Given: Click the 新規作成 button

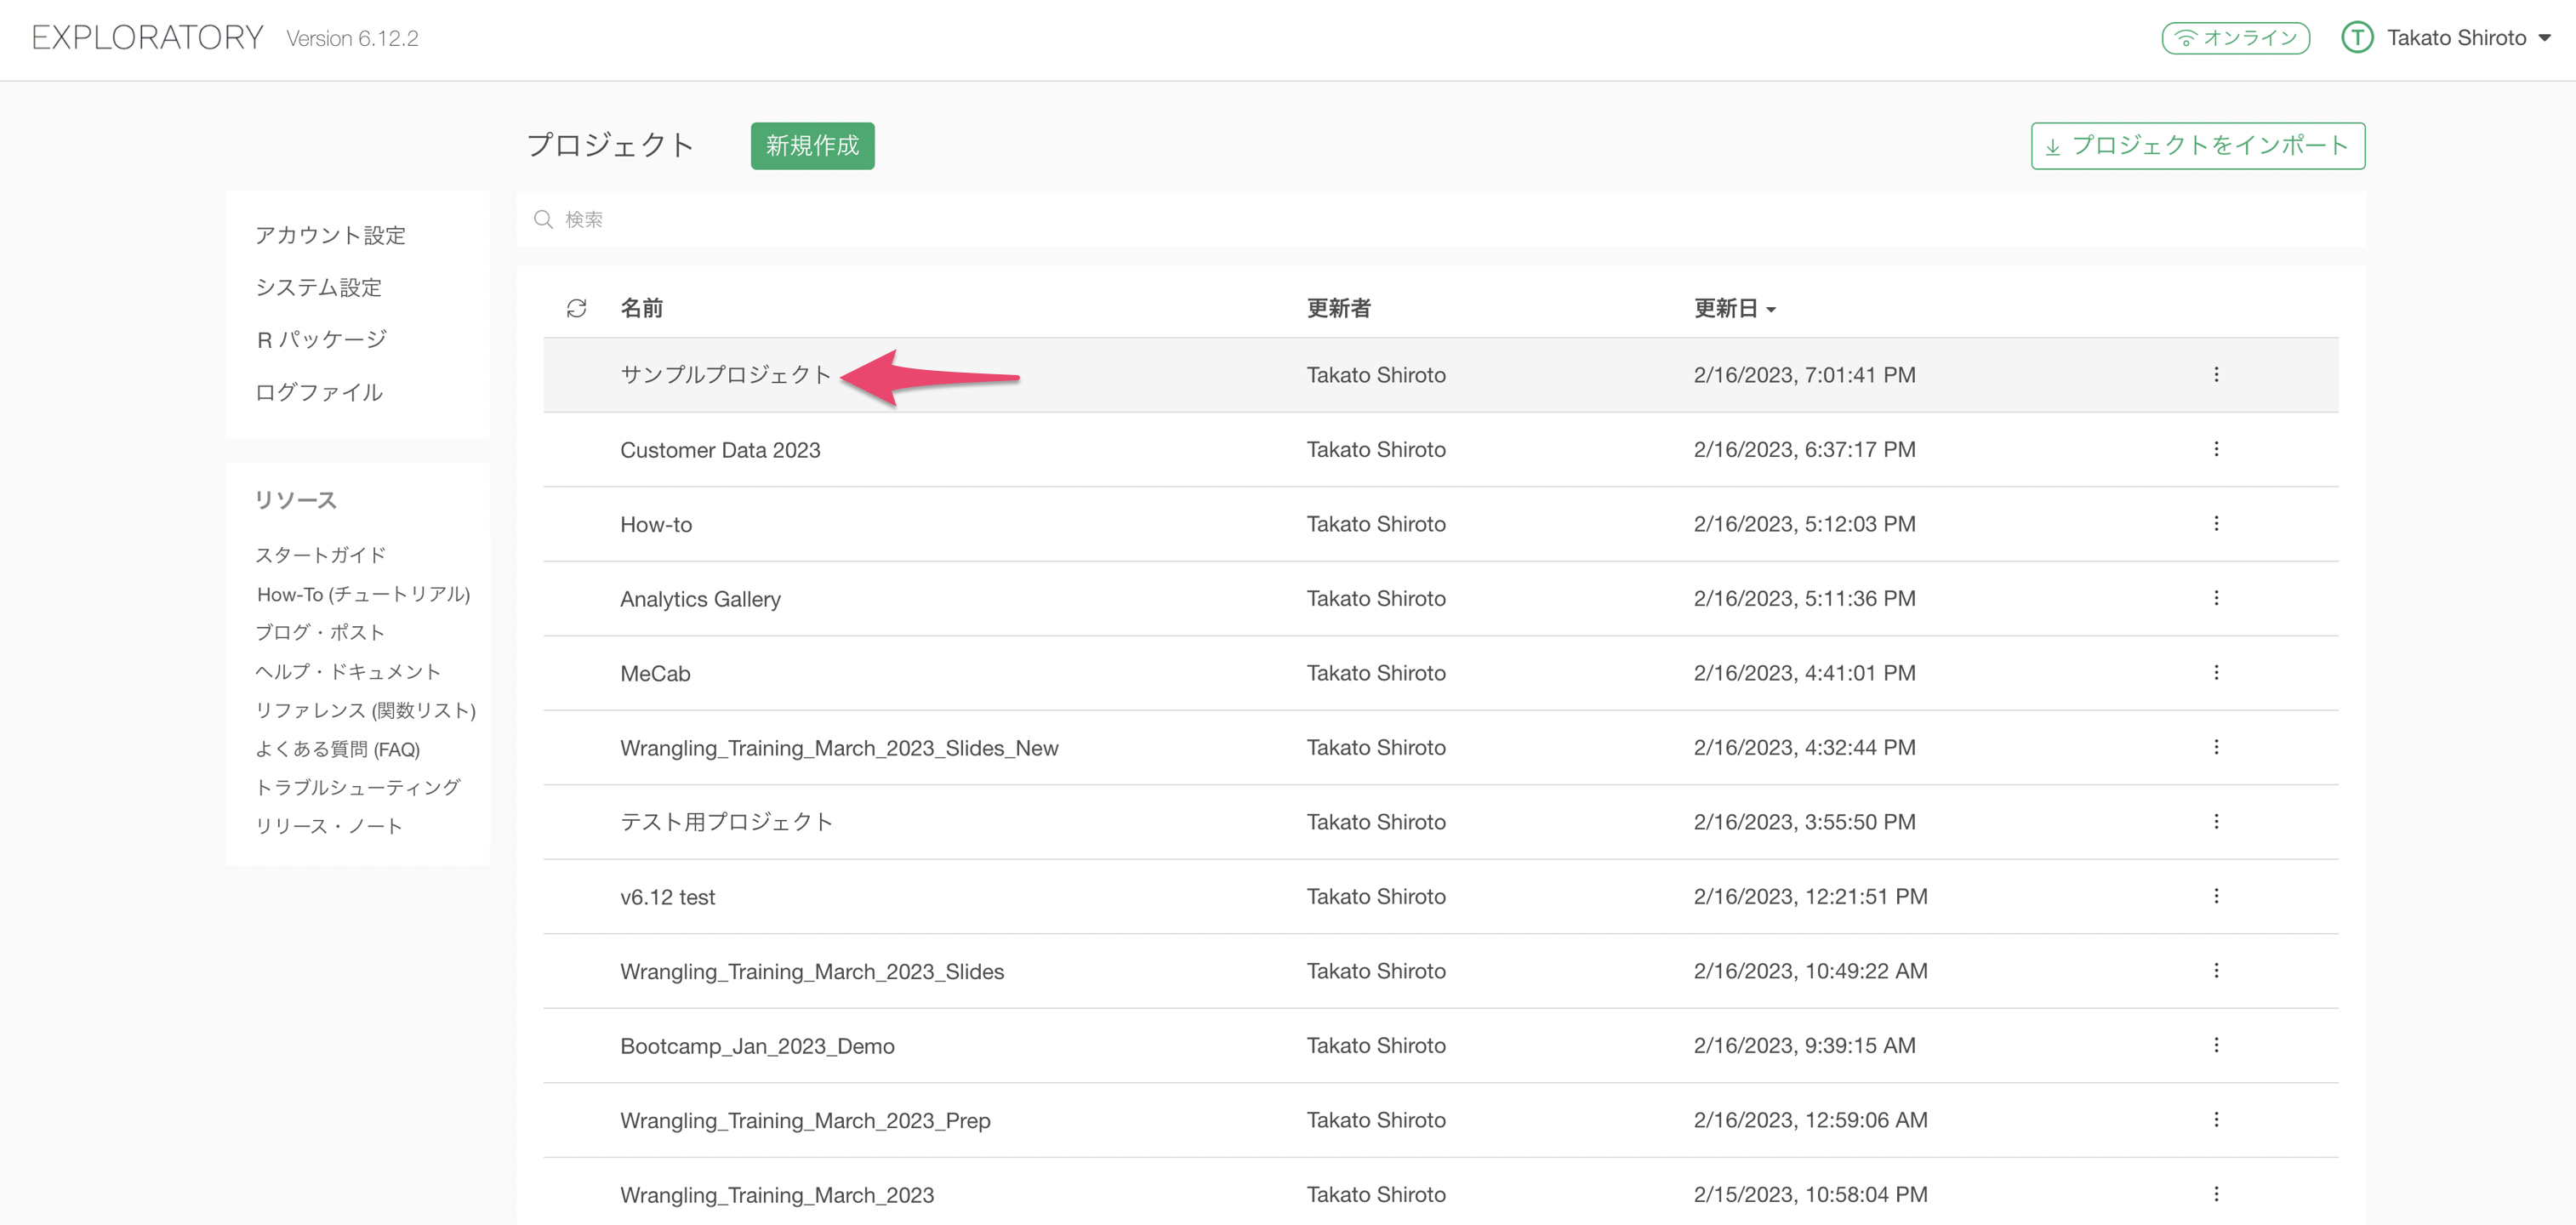Looking at the screenshot, I should pos(812,146).
